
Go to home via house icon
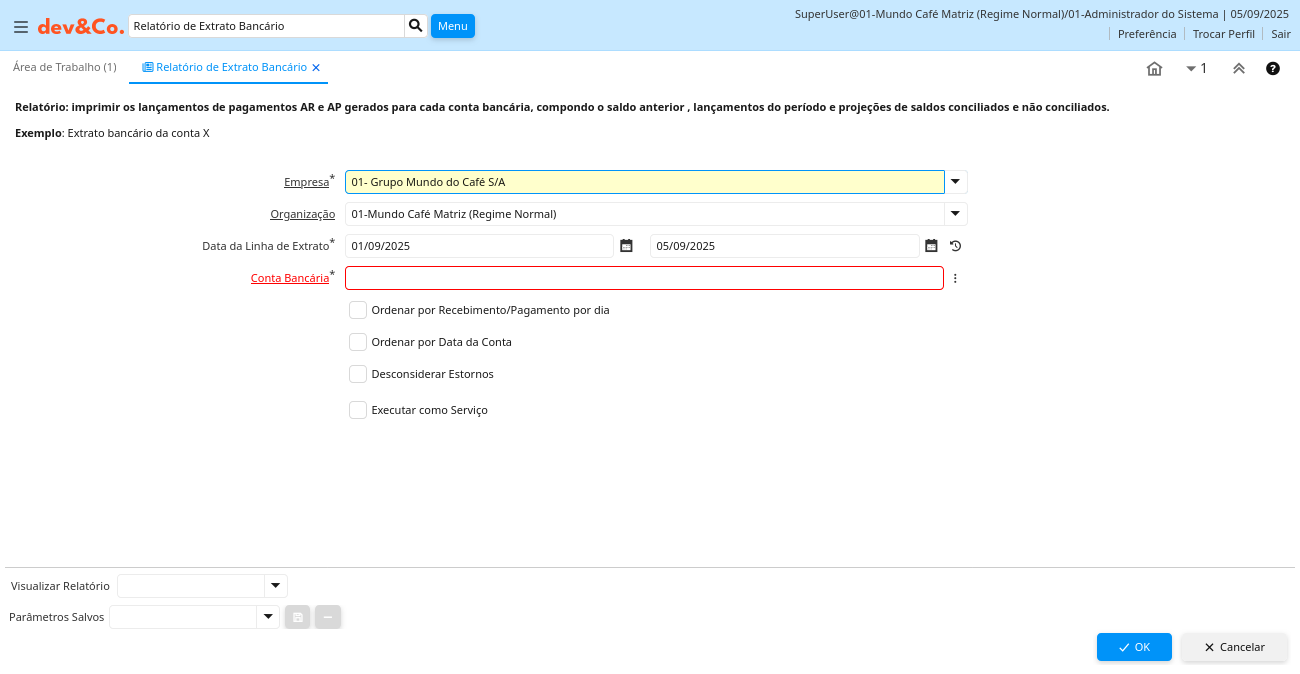coord(1154,68)
